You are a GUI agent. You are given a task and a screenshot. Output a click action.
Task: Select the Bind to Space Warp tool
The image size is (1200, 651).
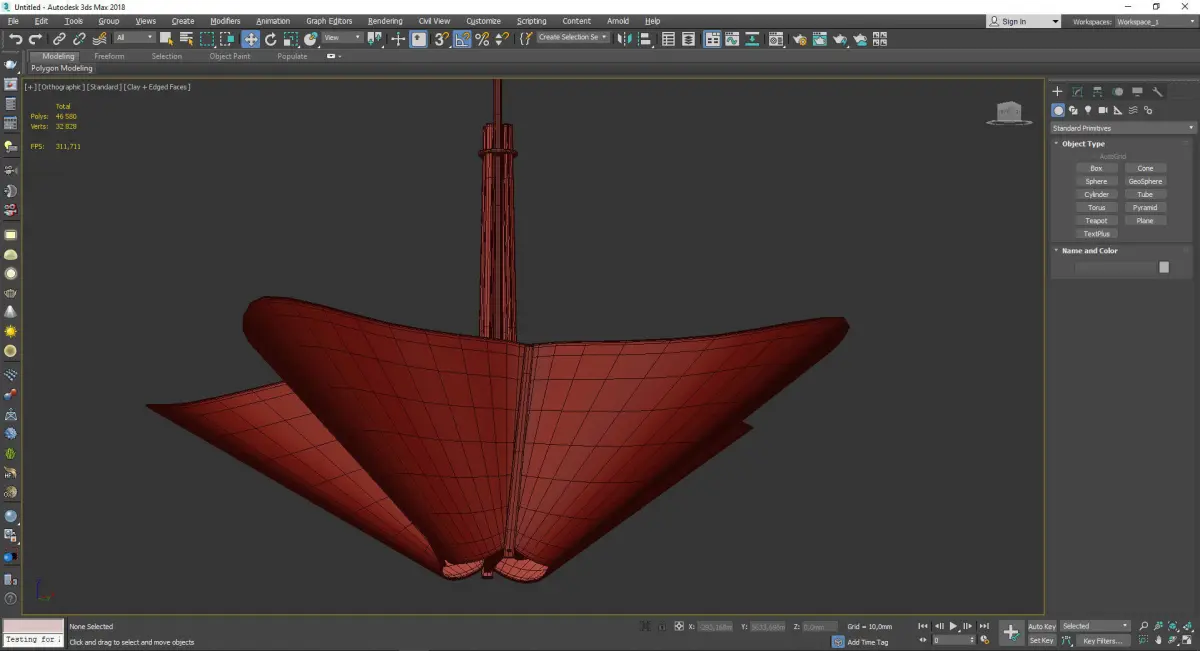(99, 39)
